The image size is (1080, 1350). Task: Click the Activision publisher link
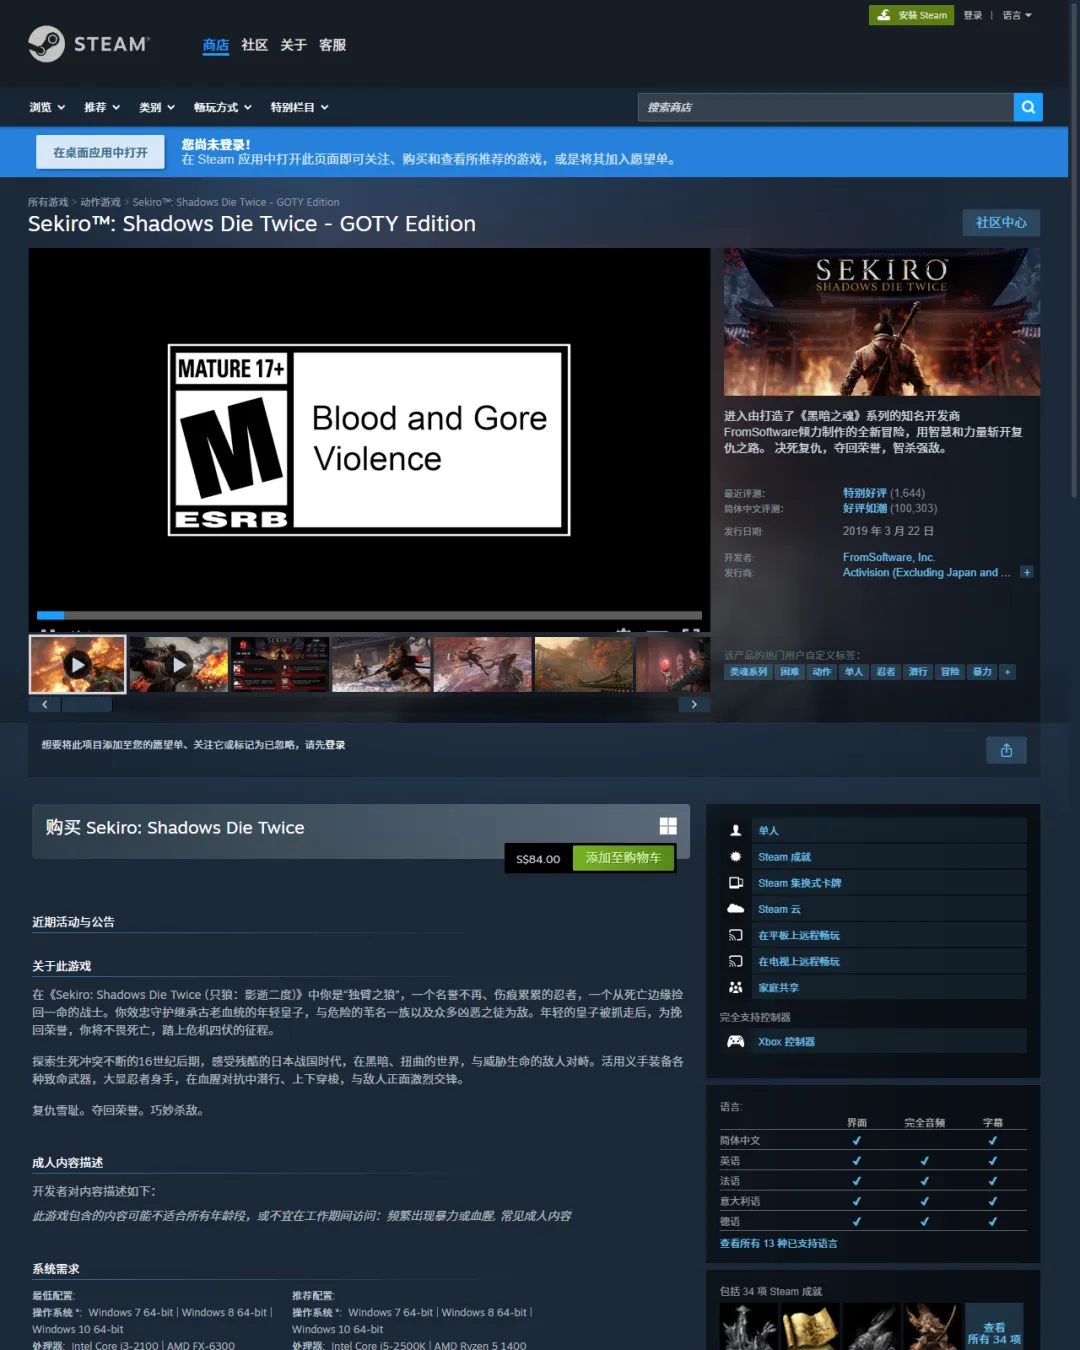(x=927, y=572)
